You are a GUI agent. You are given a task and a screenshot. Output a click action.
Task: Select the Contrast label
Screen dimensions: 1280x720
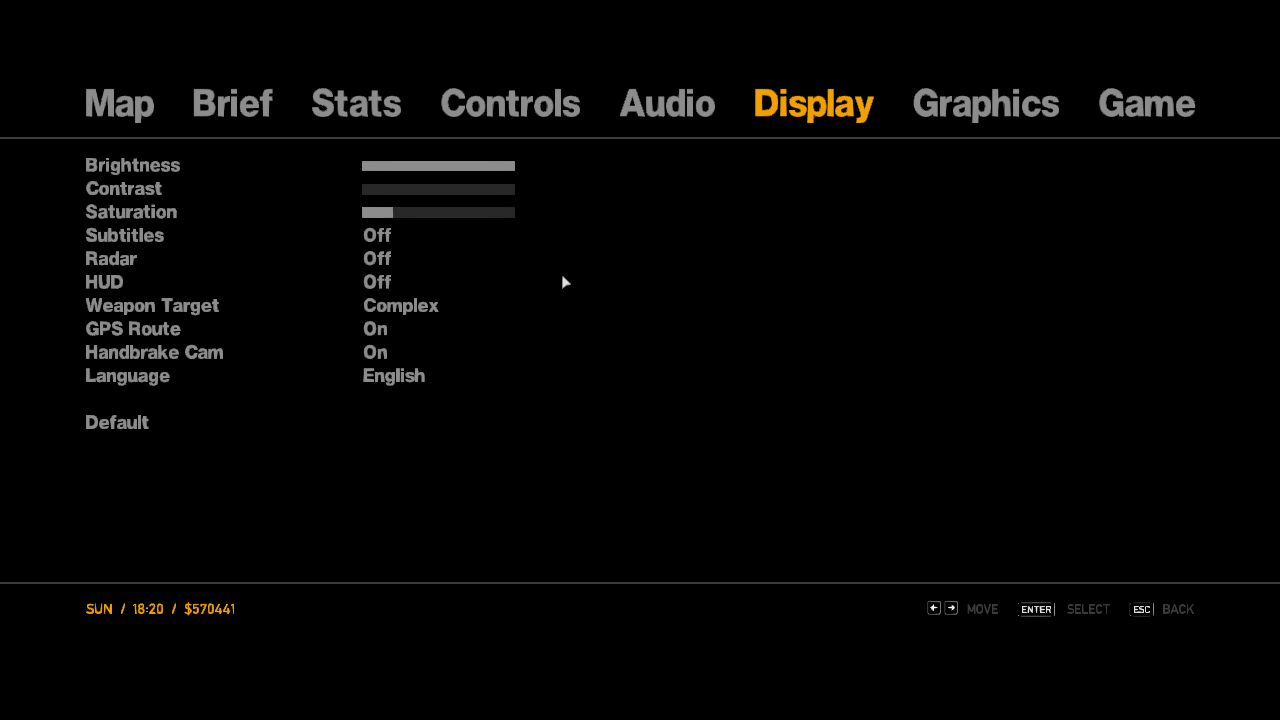pos(123,189)
